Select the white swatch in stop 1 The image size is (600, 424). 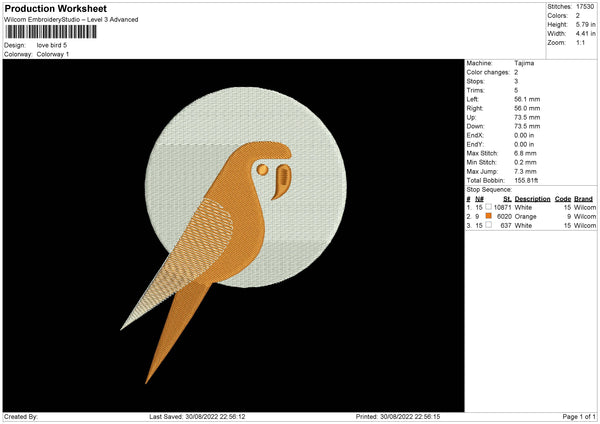tap(488, 207)
